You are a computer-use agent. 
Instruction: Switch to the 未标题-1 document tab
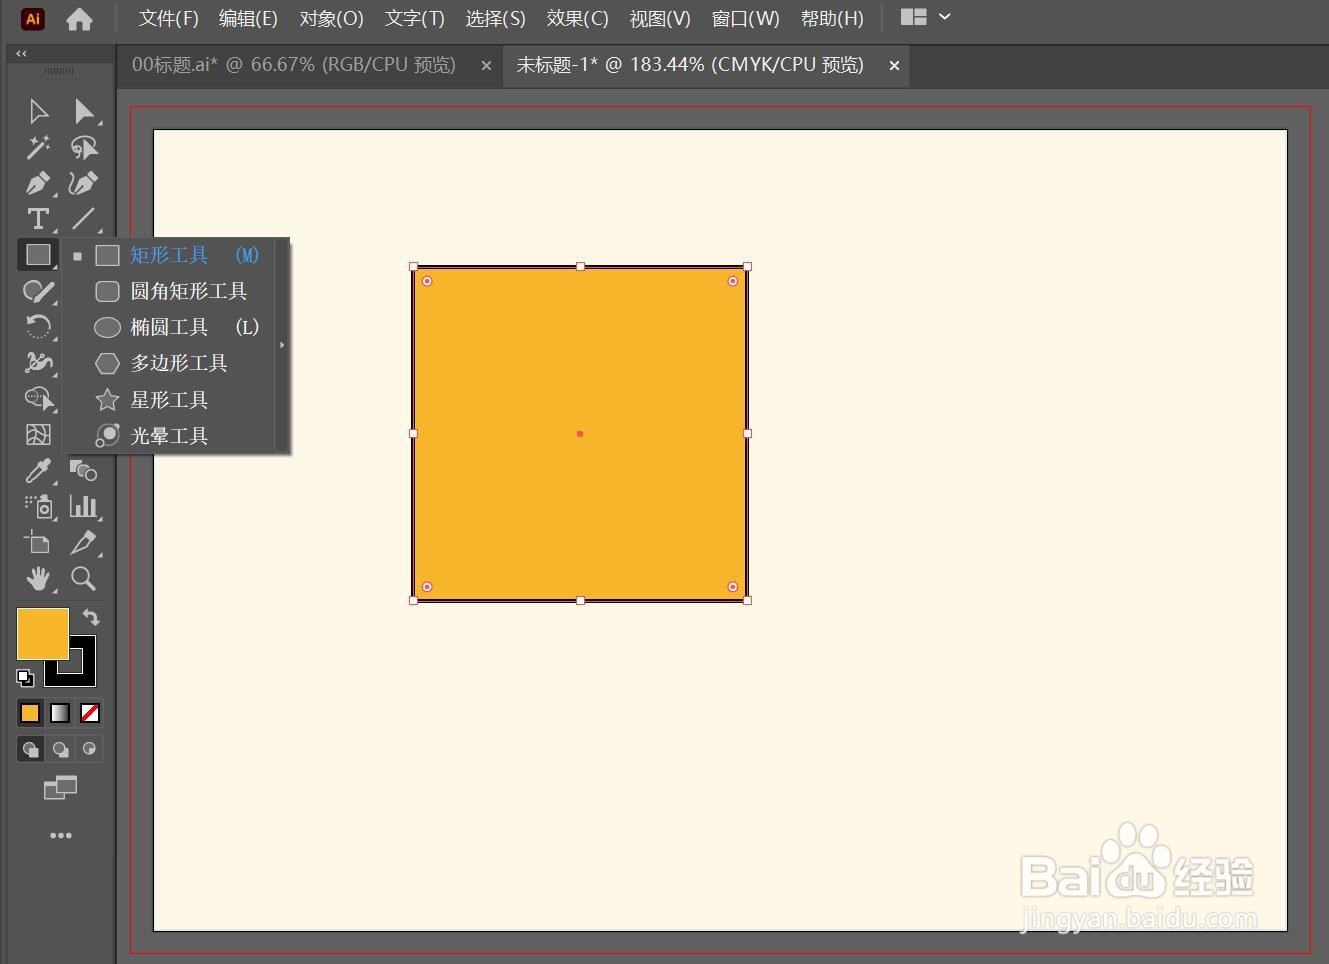coord(689,65)
